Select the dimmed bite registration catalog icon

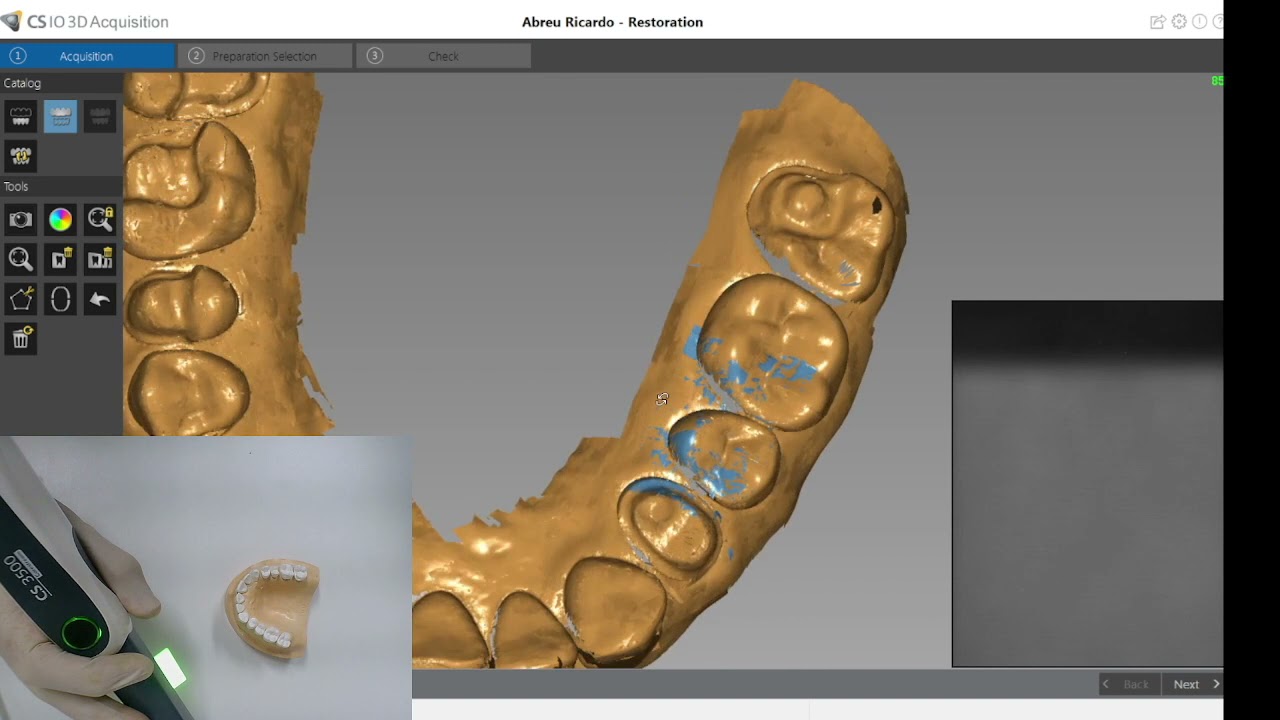(x=100, y=117)
